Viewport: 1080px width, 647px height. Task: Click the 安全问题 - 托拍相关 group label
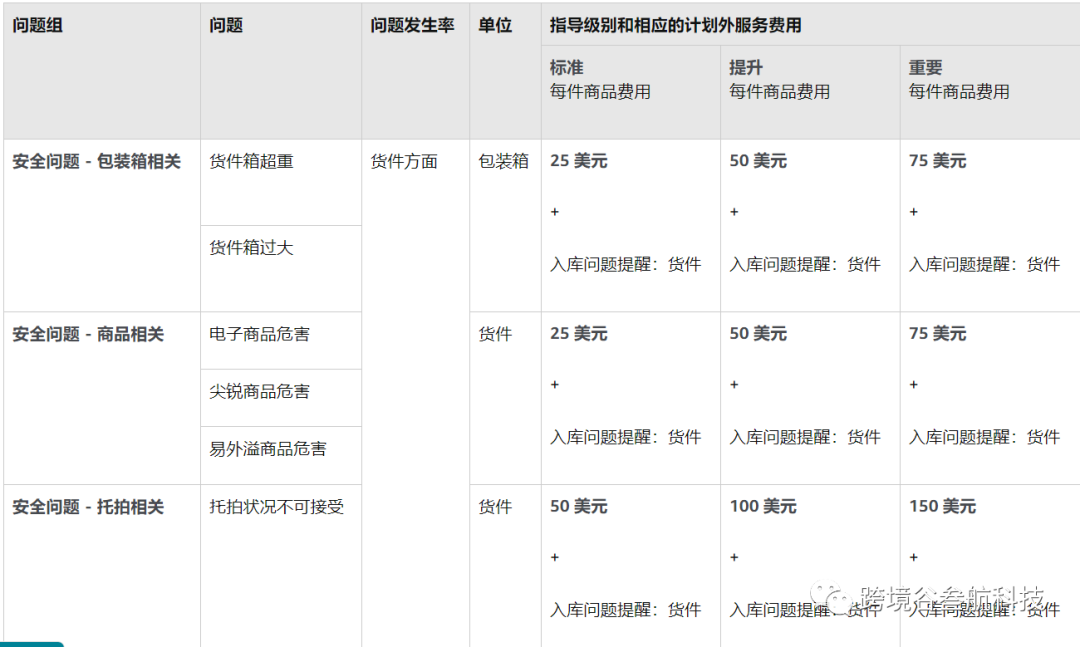click(x=88, y=507)
